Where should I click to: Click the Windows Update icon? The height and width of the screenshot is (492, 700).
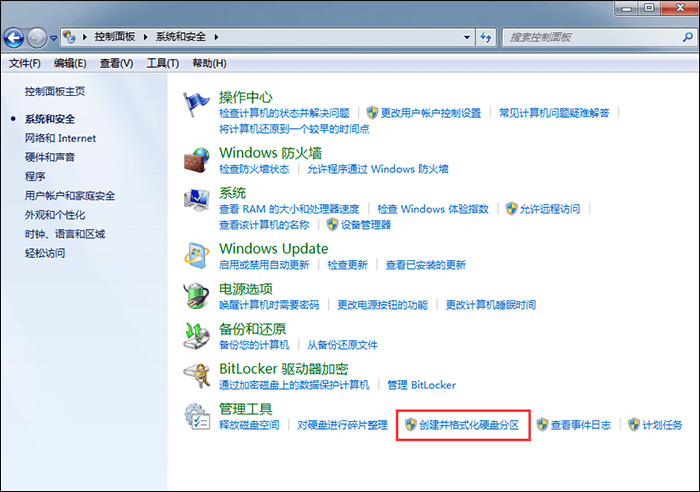(x=196, y=255)
